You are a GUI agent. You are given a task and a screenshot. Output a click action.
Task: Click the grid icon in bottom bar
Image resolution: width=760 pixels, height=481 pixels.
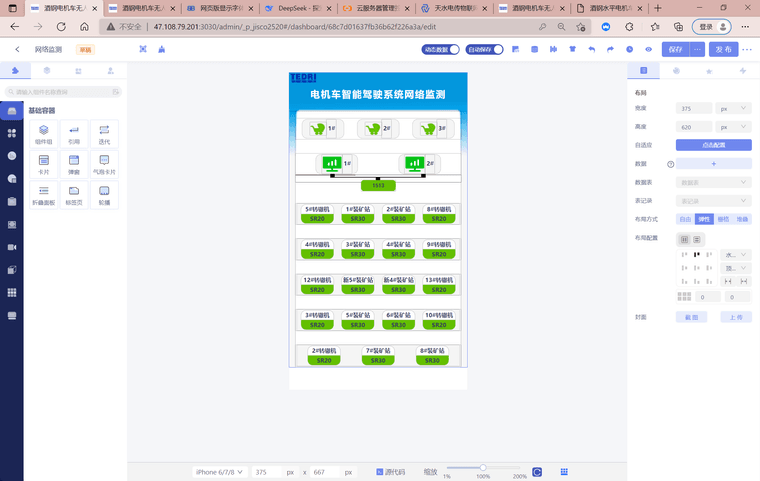[x=564, y=471]
